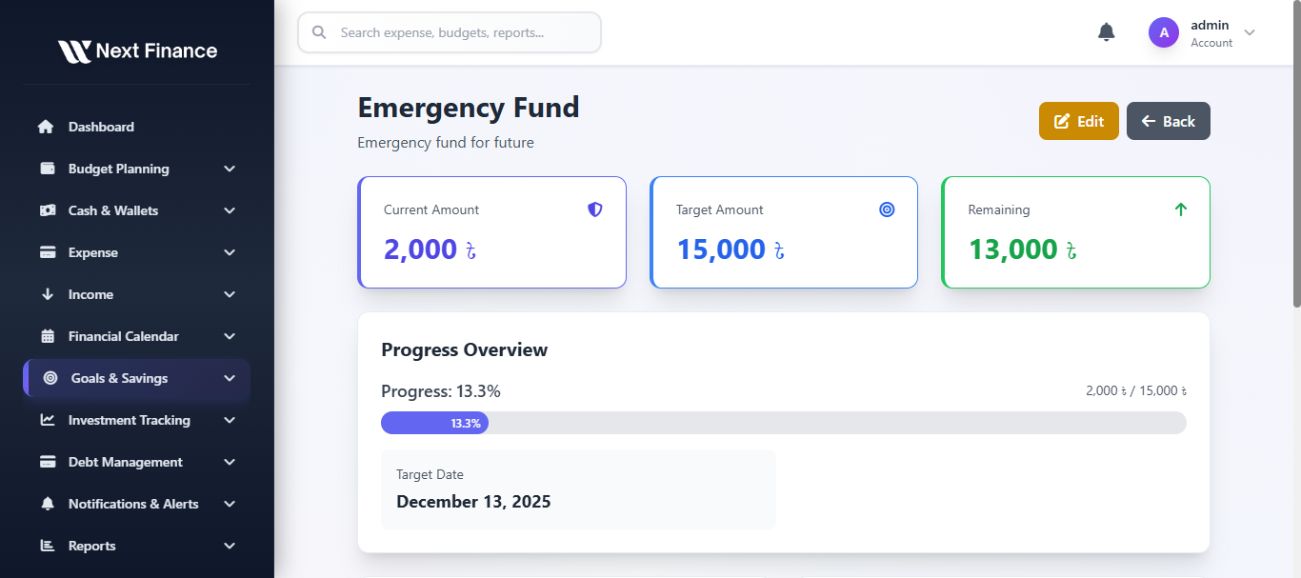Click the Back button
The height and width of the screenshot is (578, 1301).
(x=1168, y=121)
